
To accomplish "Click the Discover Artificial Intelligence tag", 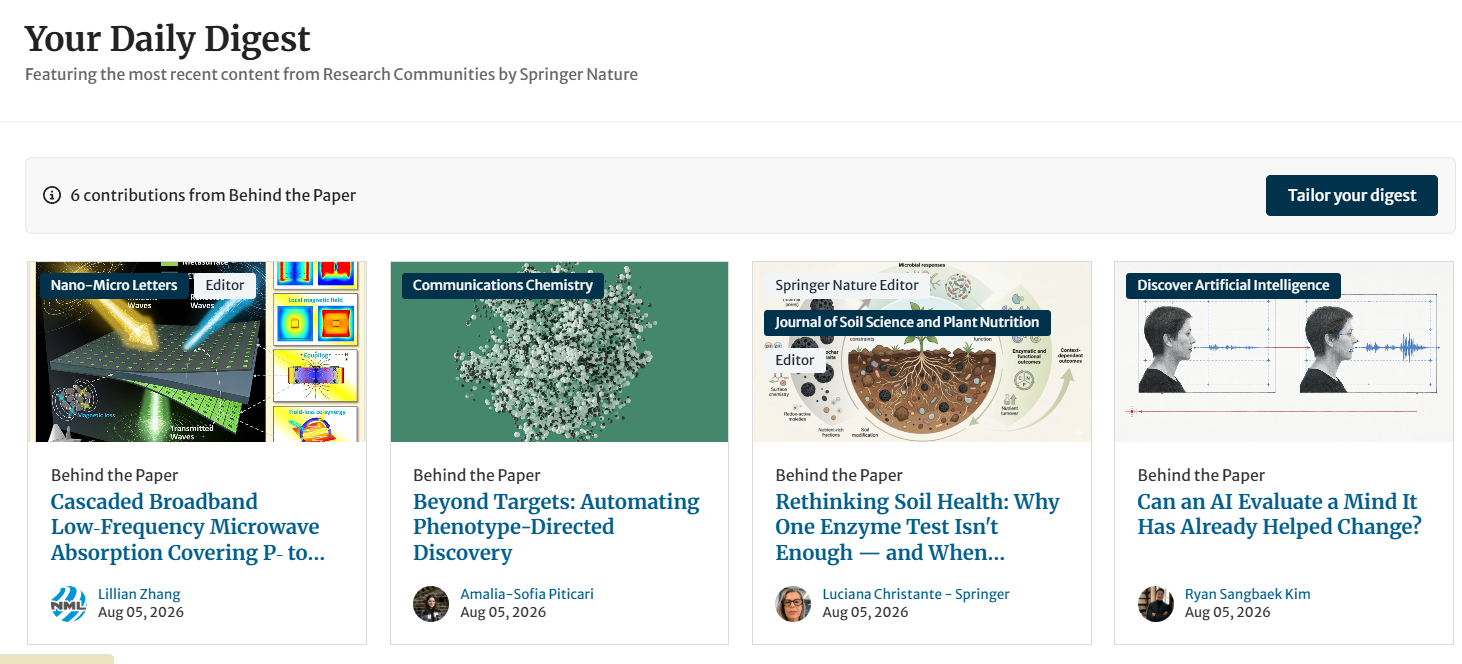I will click(1233, 285).
